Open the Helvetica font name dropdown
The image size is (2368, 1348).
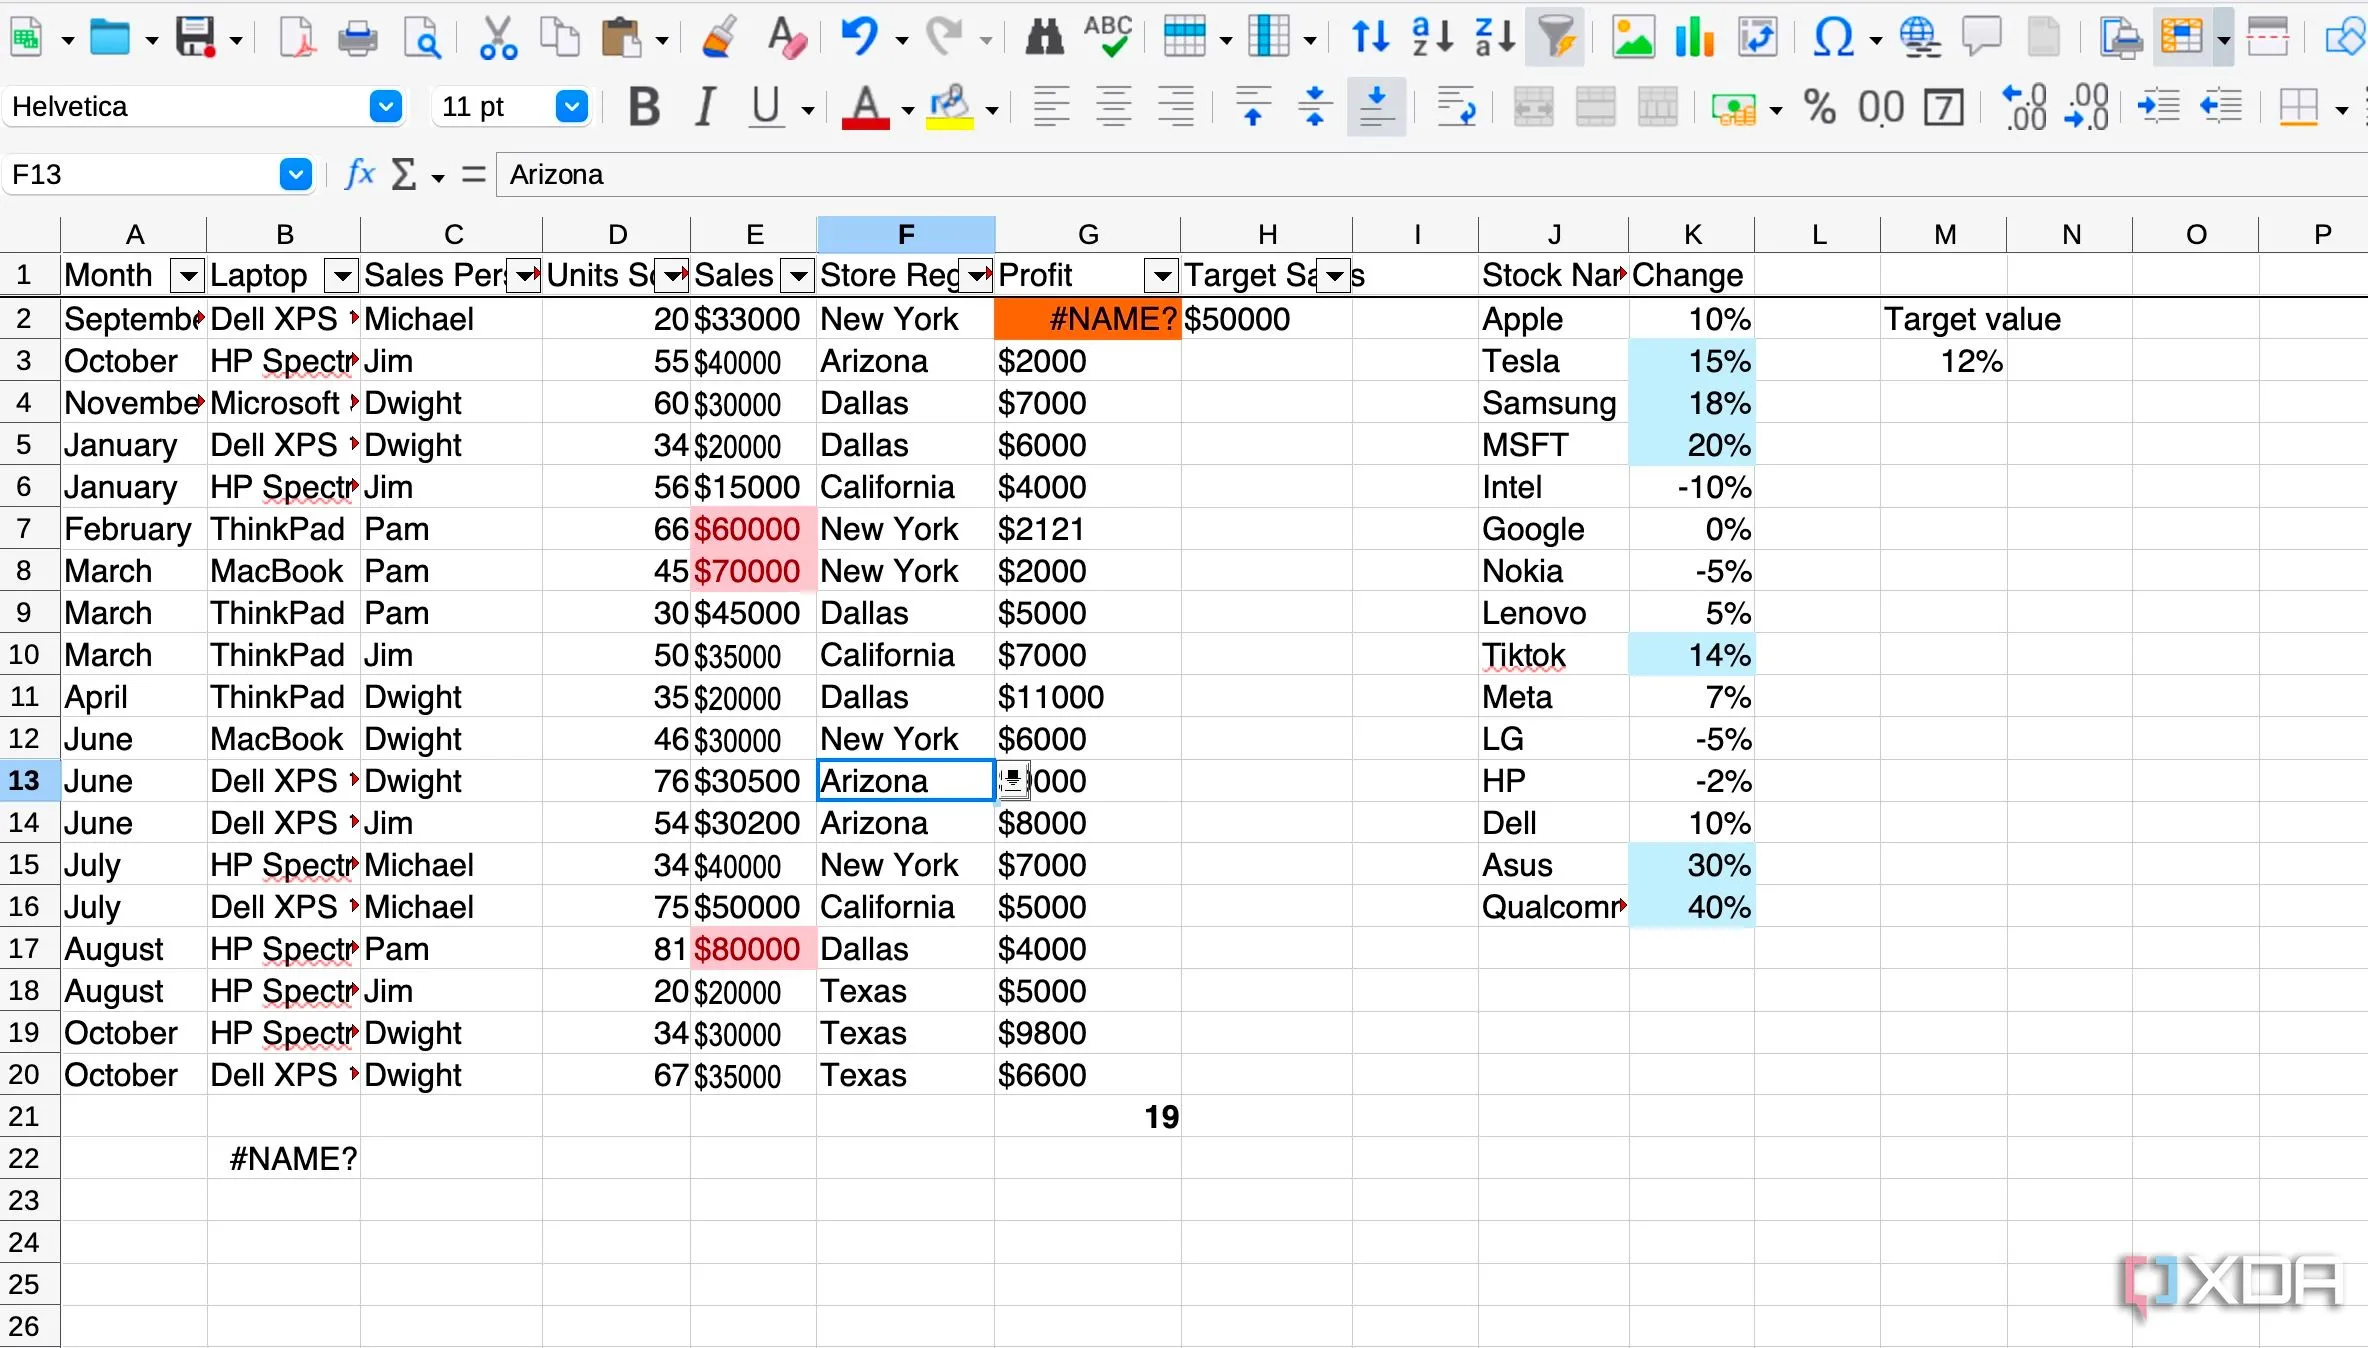tap(385, 106)
